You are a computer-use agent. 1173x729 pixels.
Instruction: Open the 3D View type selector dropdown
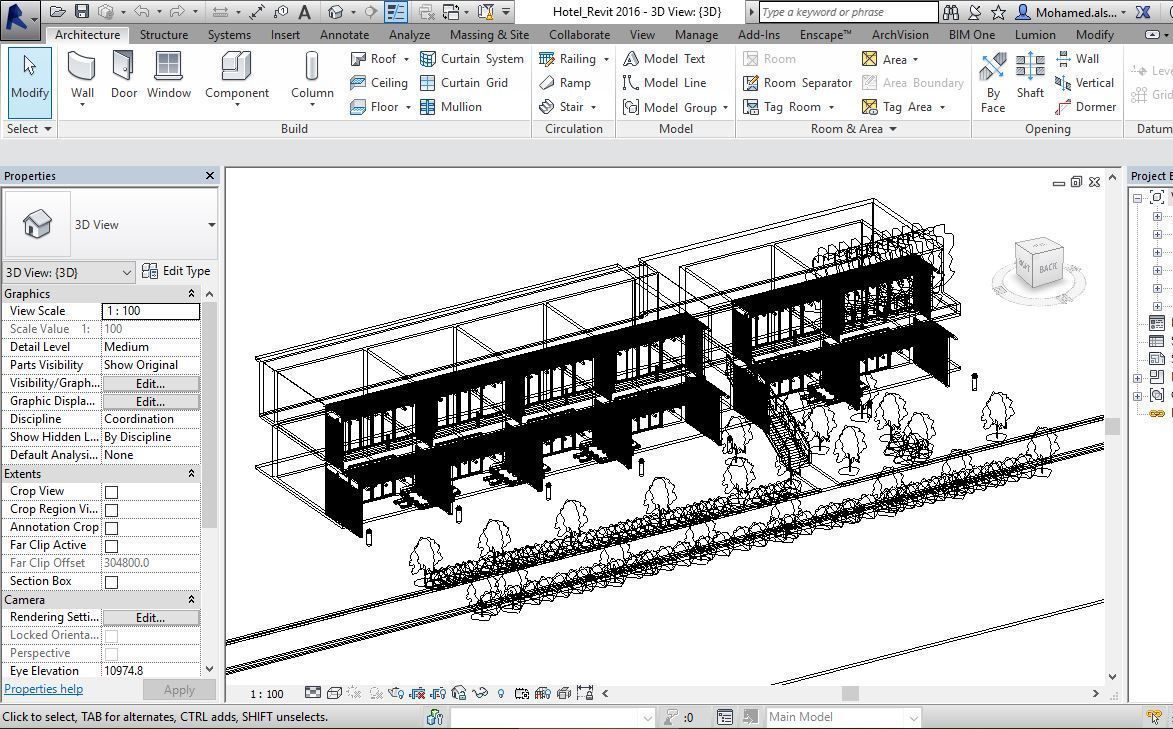(211, 225)
